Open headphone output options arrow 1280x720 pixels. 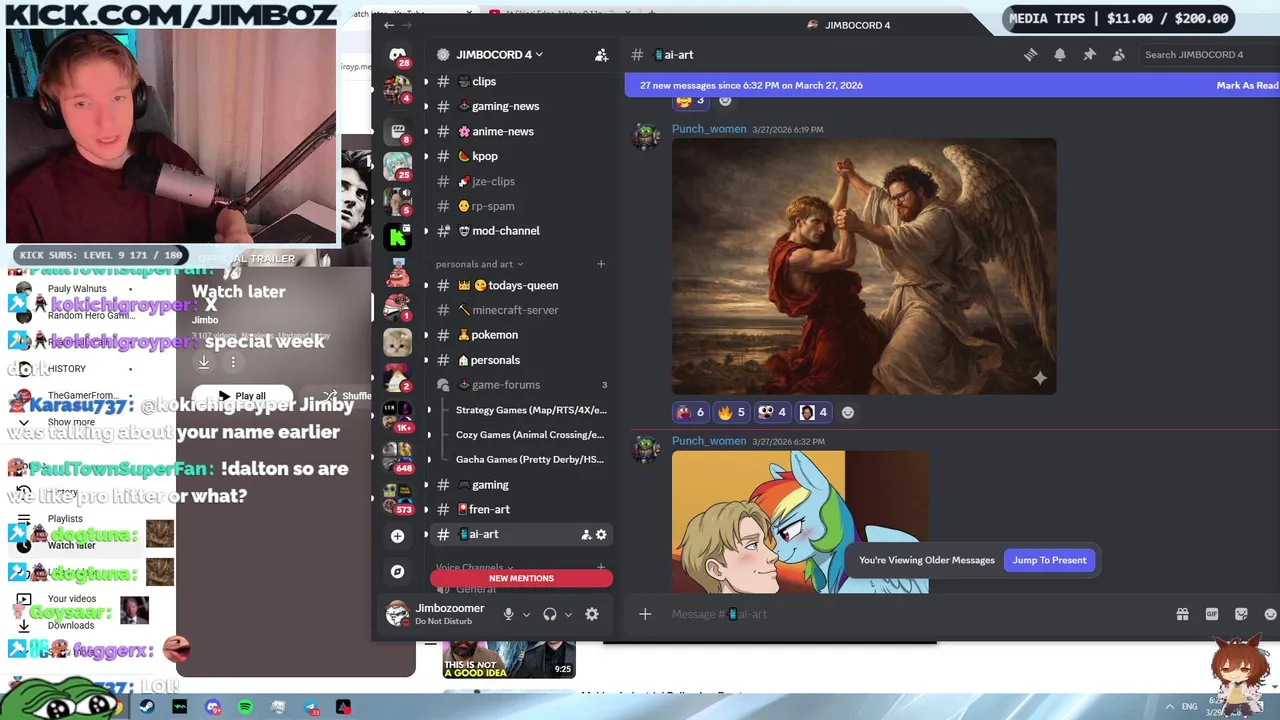click(568, 615)
